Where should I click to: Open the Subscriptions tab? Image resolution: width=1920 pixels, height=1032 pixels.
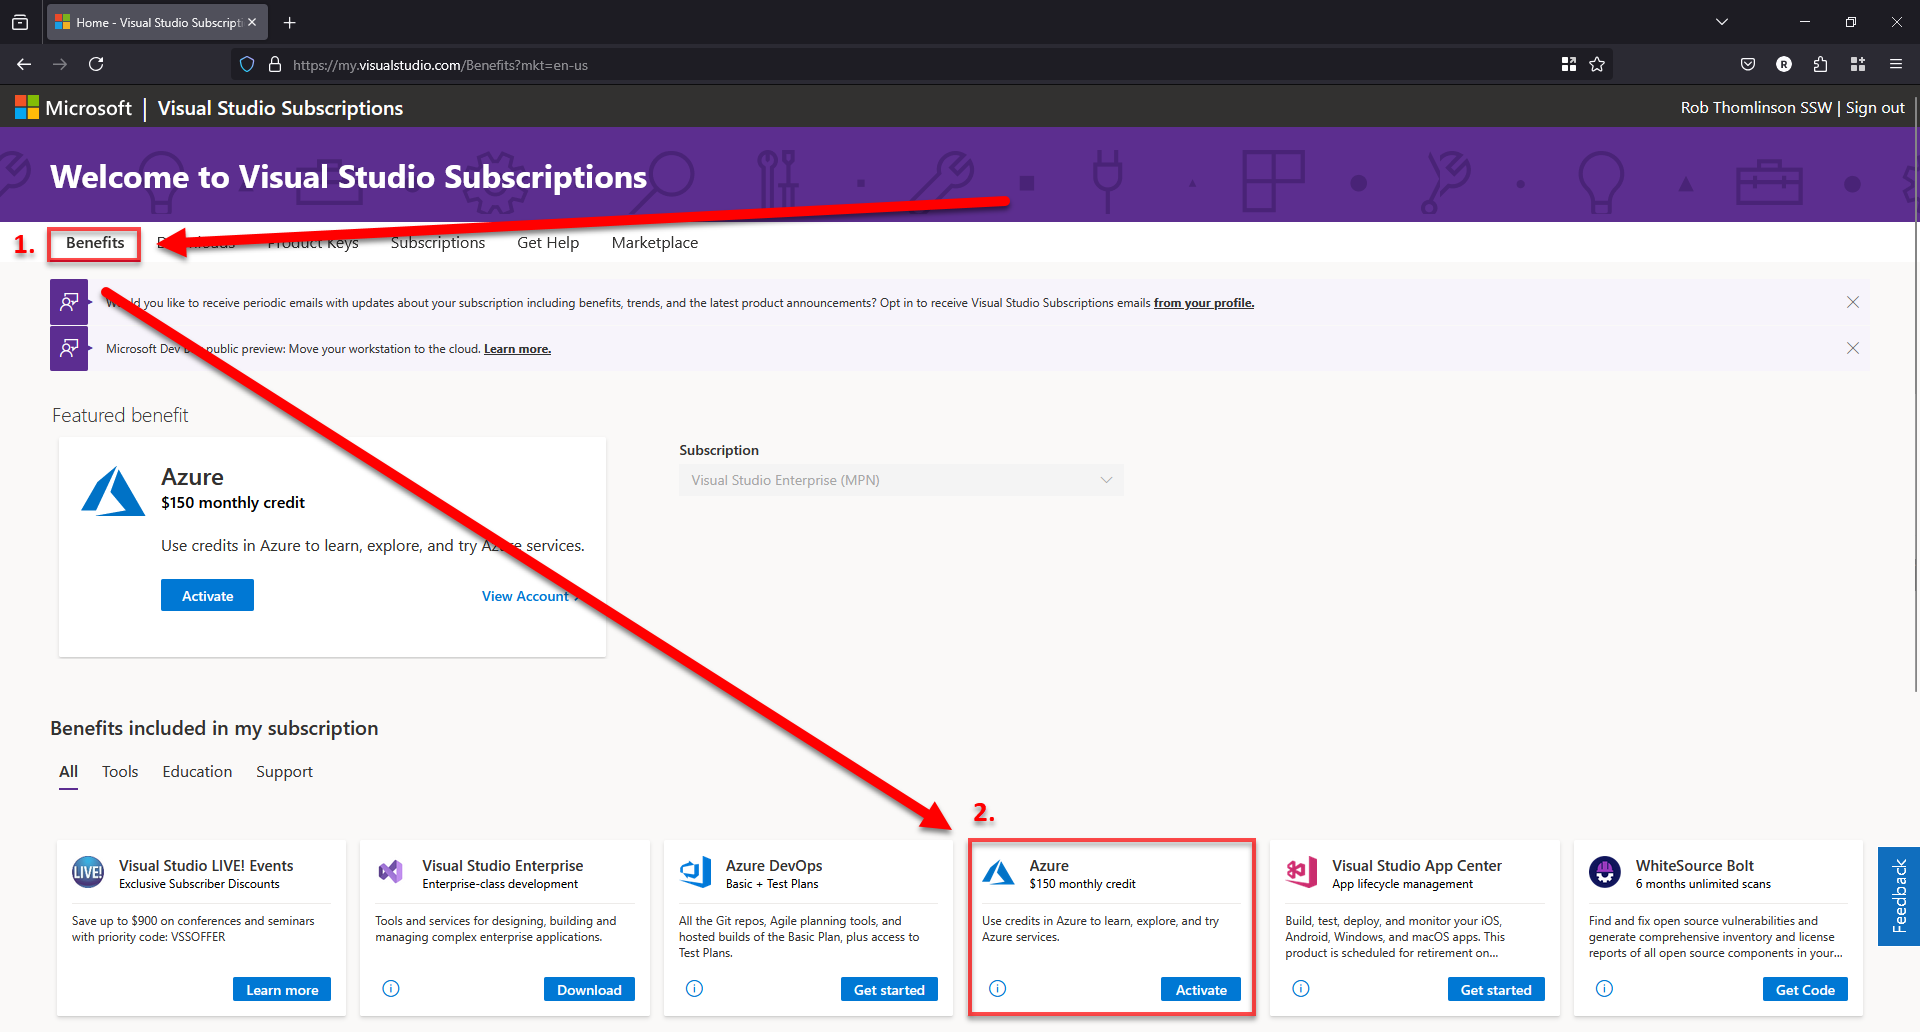point(438,243)
